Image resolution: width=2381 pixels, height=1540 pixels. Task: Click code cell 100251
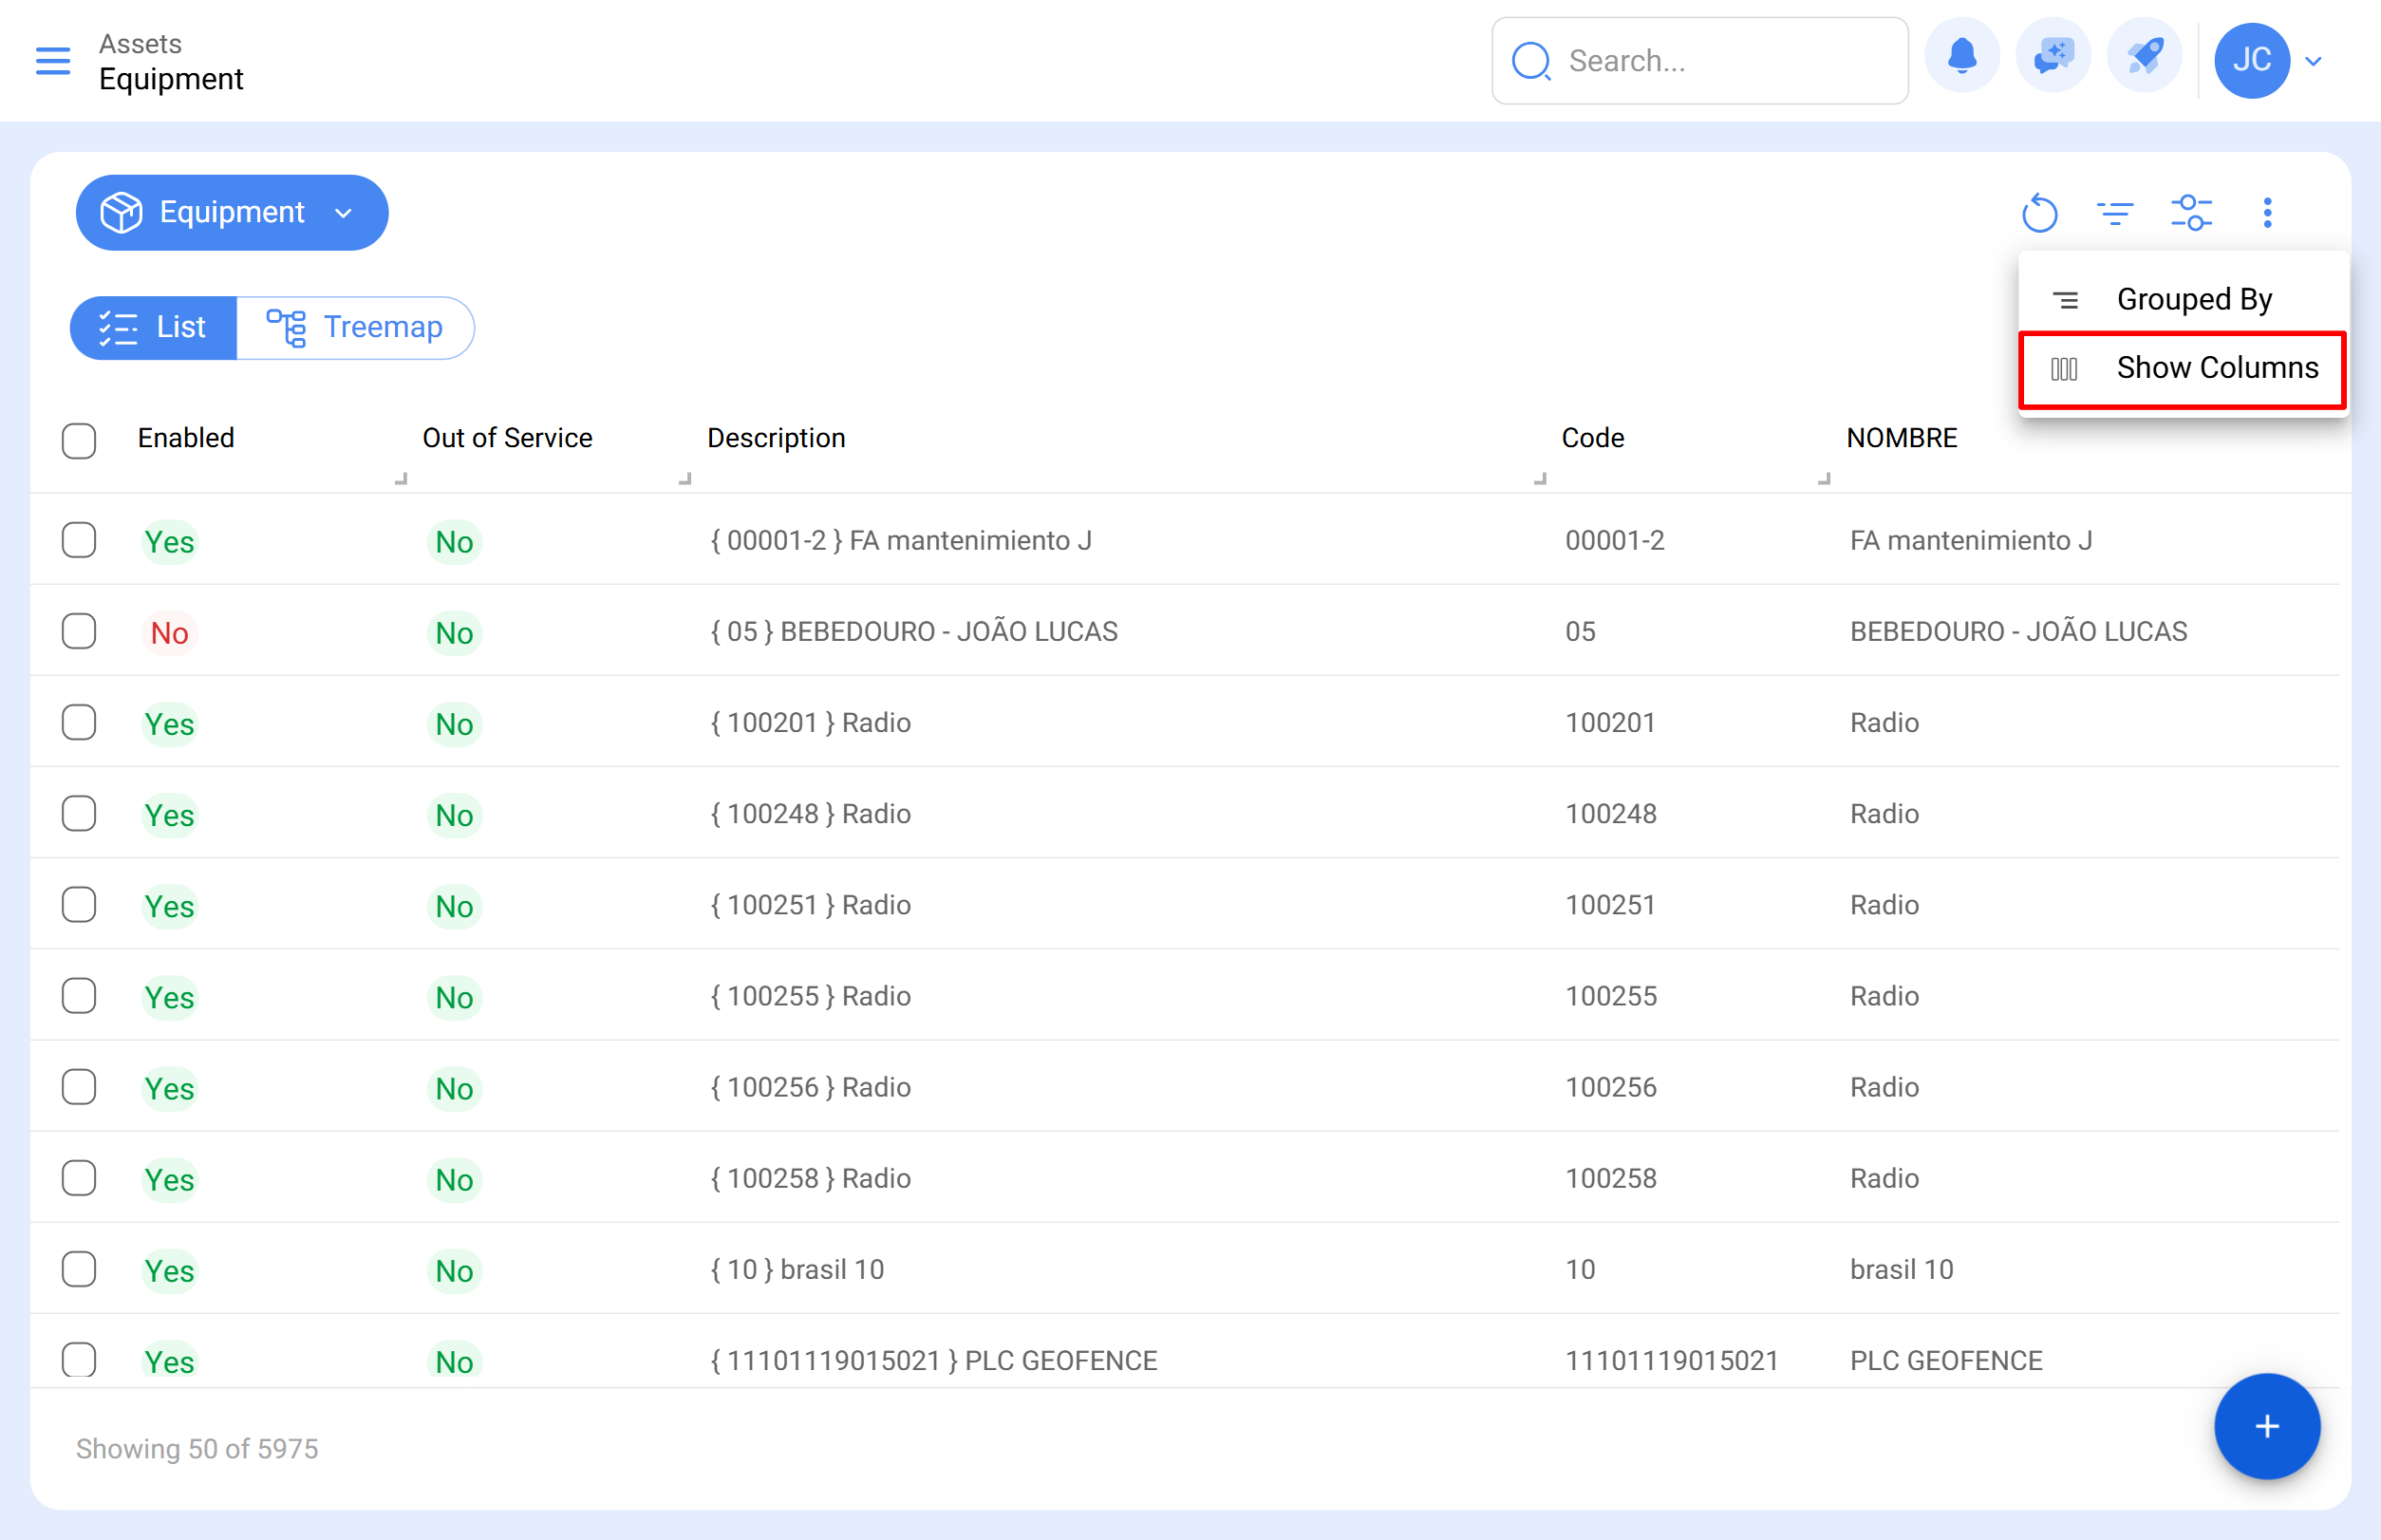tap(1611, 904)
